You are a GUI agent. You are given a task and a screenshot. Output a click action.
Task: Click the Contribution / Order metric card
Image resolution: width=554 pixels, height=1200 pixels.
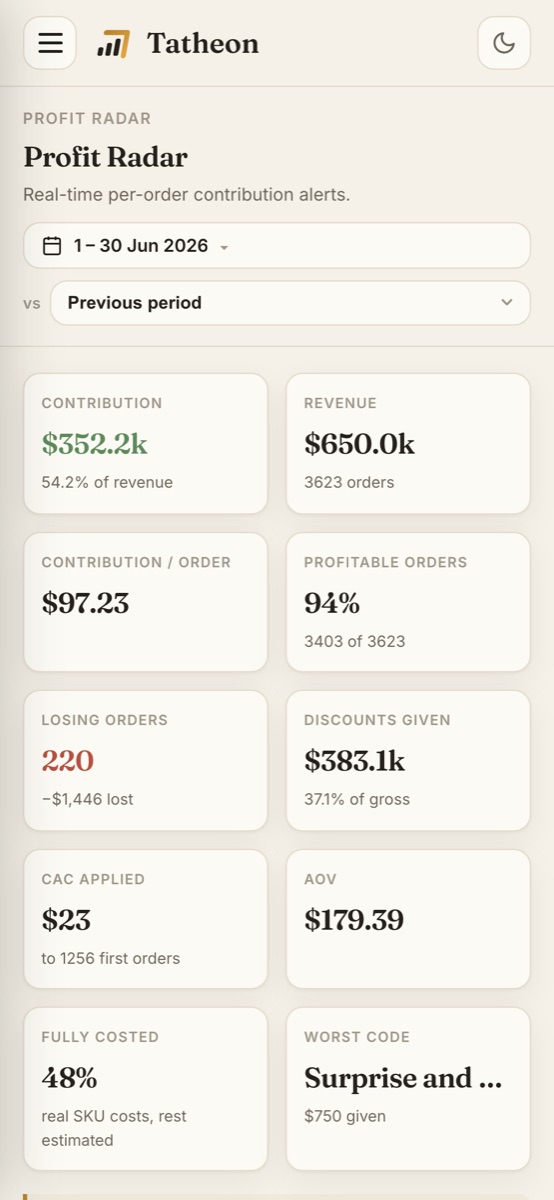click(146, 602)
